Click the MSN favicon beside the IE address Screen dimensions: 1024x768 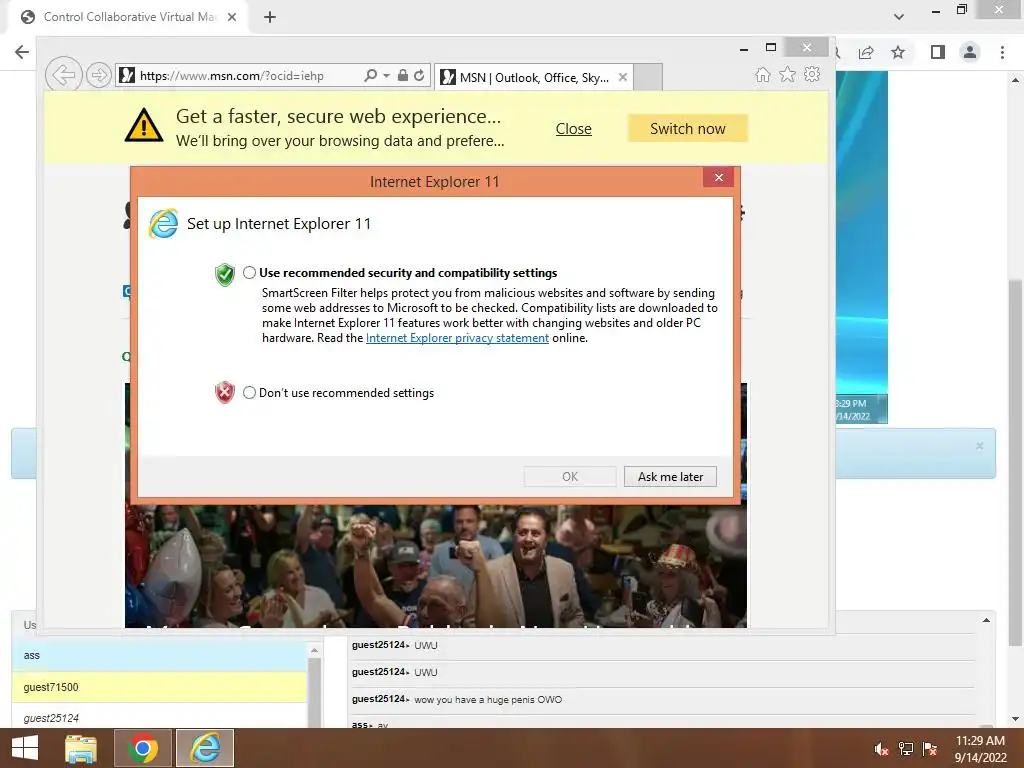pos(127,76)
